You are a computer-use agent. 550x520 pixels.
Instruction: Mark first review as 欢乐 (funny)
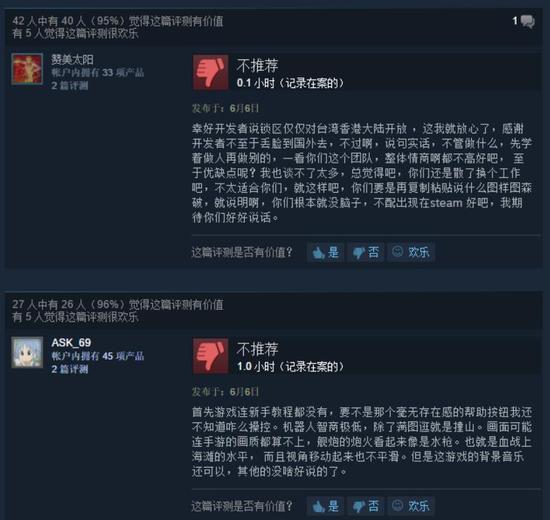point(411,252)
